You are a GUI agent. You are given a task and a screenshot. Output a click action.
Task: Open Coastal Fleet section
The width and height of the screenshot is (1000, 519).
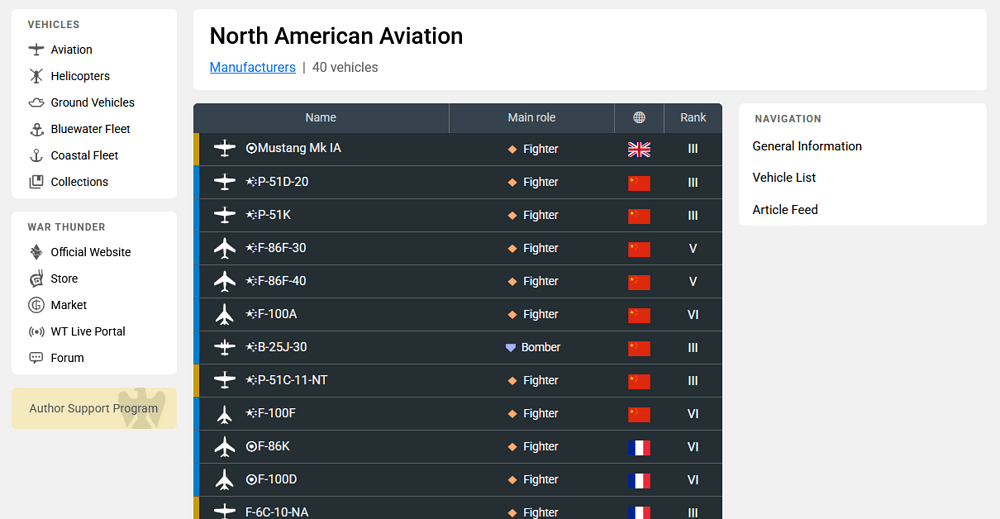tap(84, 156)
